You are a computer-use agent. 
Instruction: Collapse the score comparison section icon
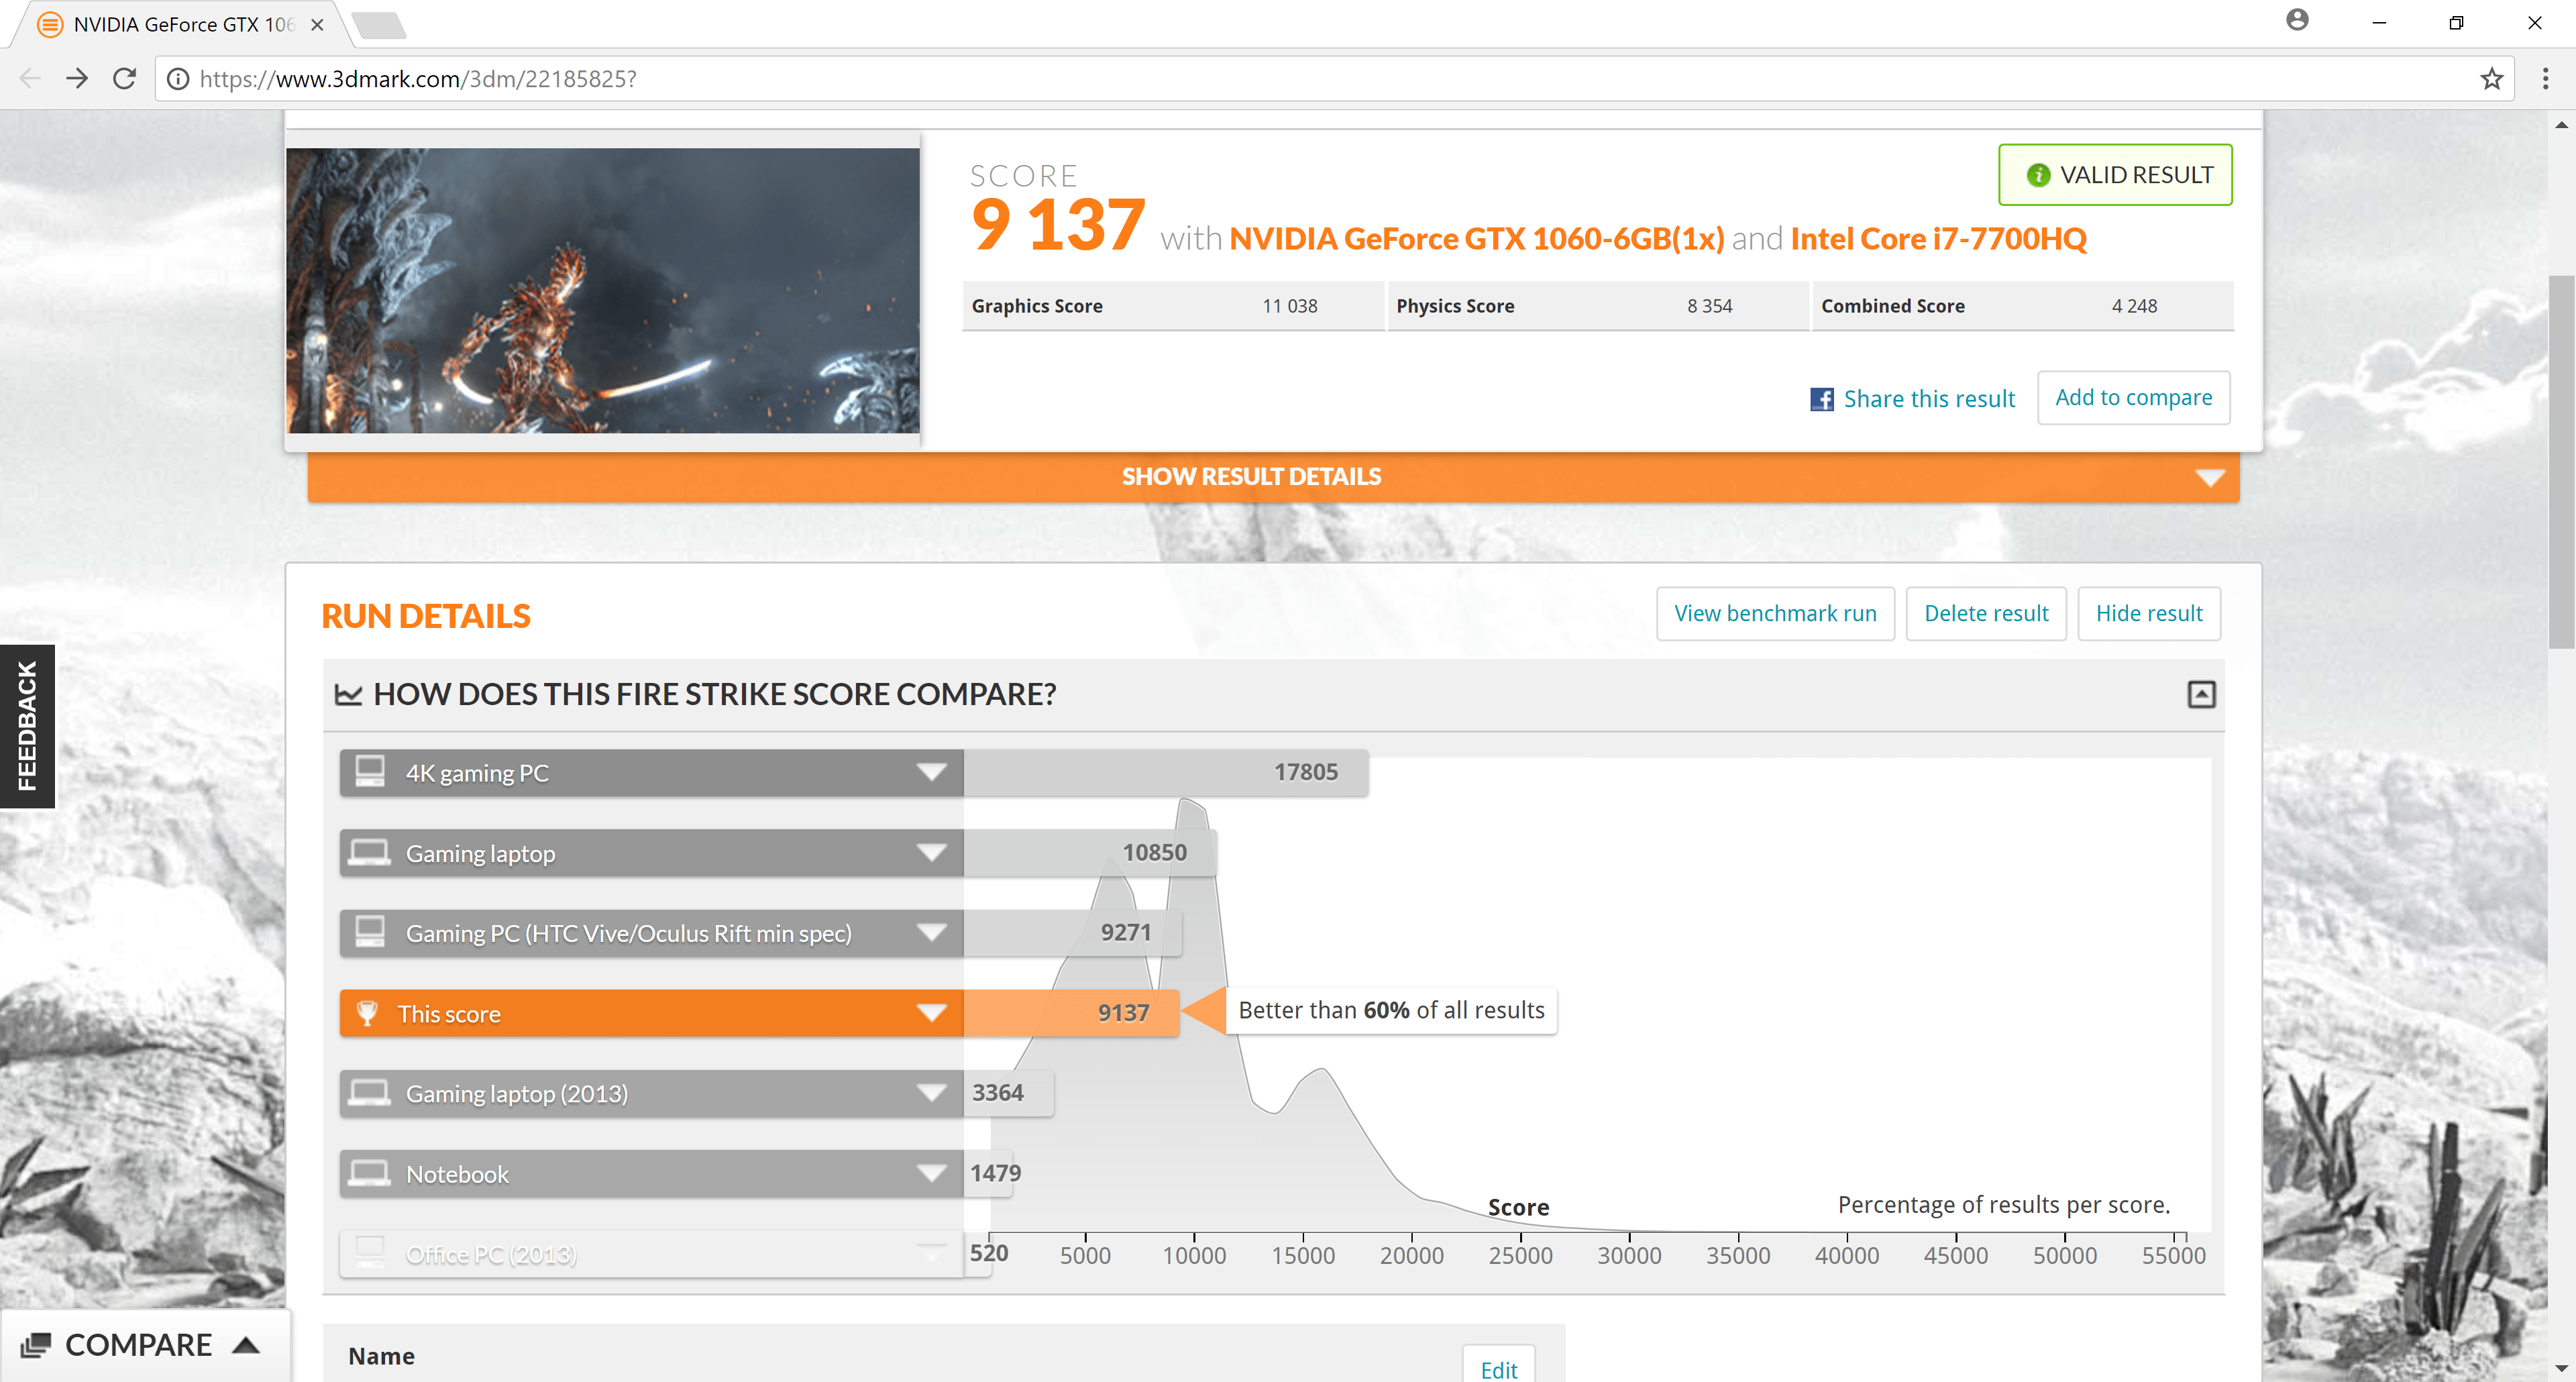[x=2200, y=694]
